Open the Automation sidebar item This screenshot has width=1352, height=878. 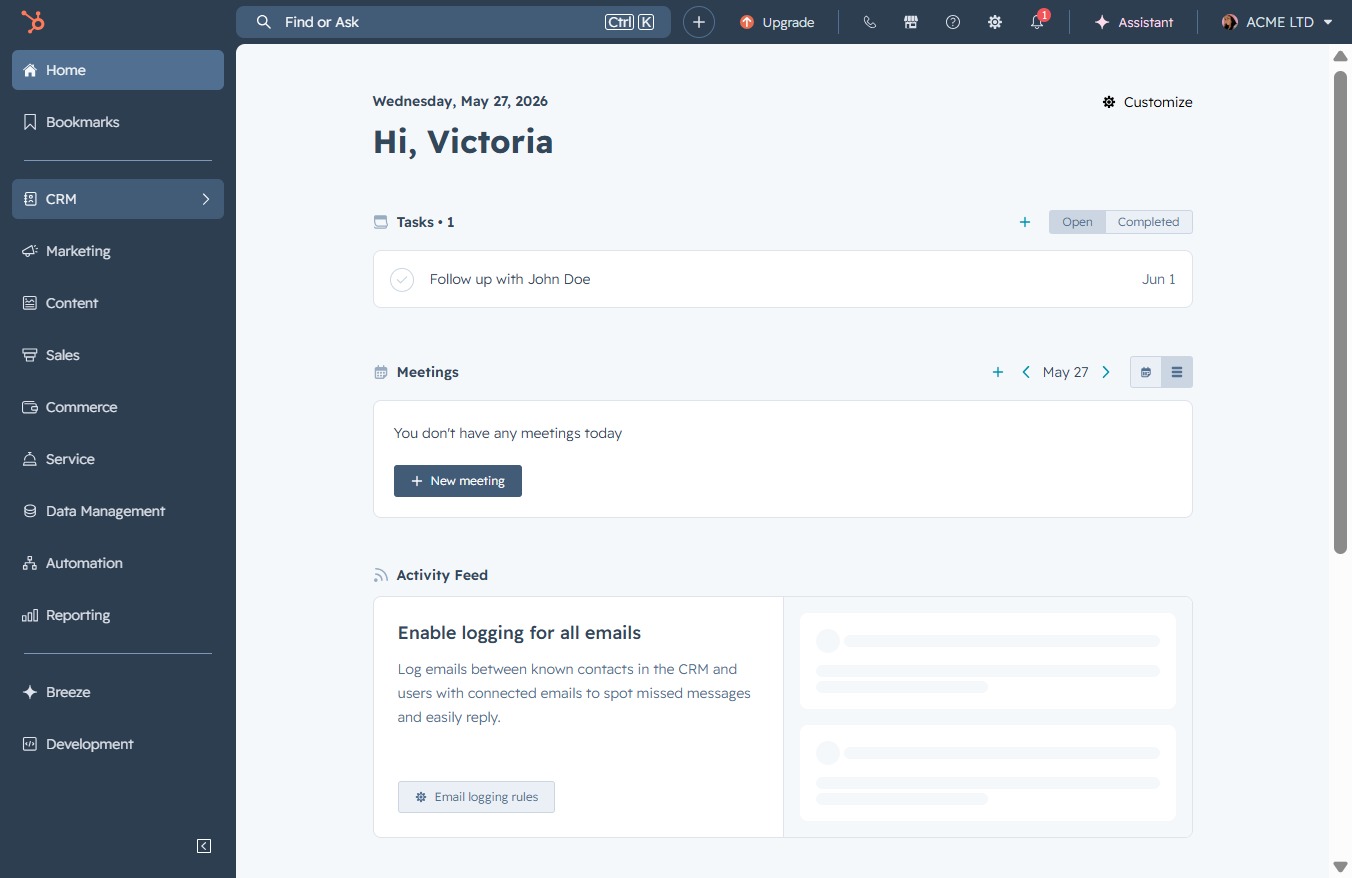[118, 563]
